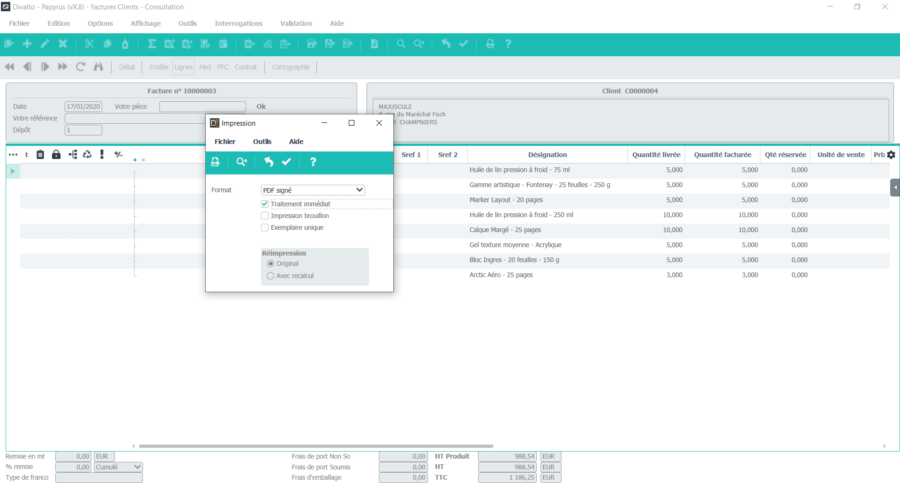
Task: Enable the Impression brouillon checkbox
Action: click(x=265, y=216)
